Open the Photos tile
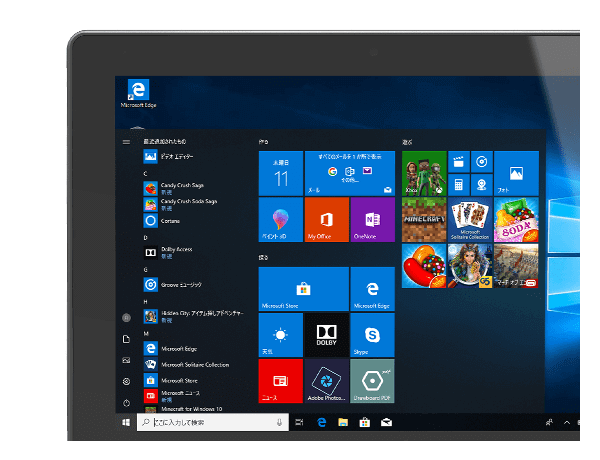Viewport: 600px width, 460px height. pos(516,173)
